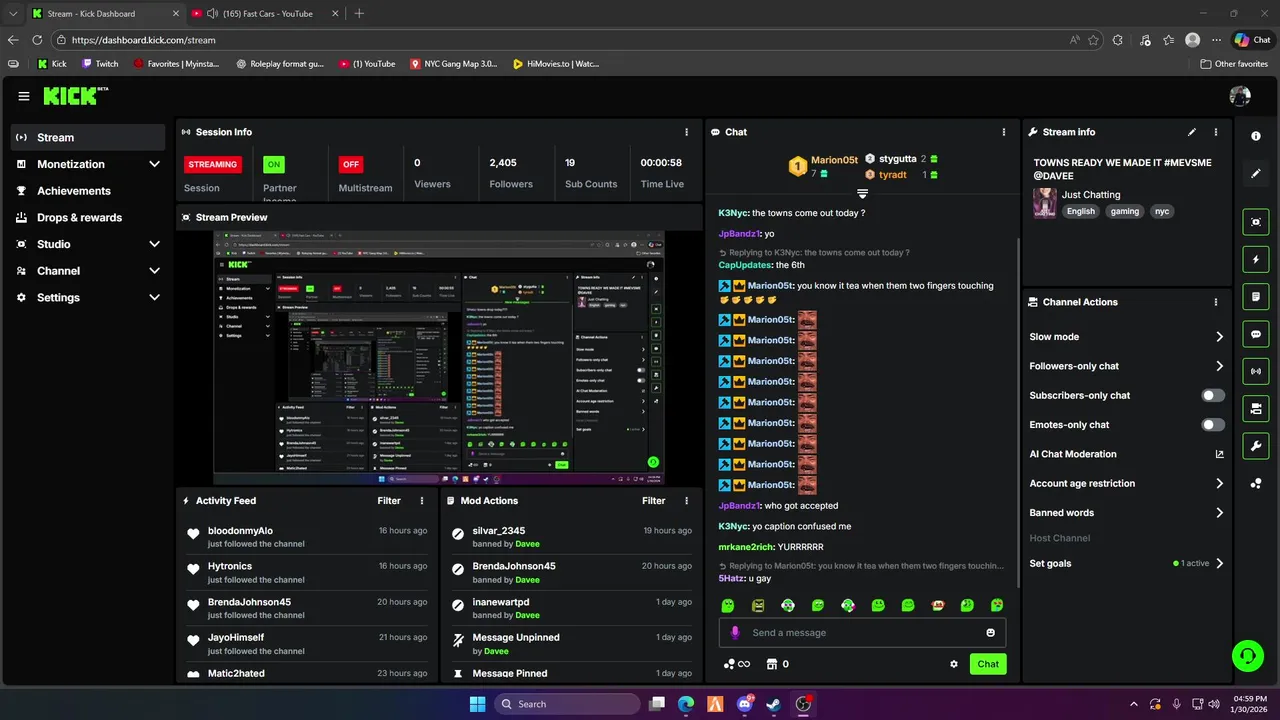Screen dimensions: 1280x720
Task: Select Stream in the left sidebar
Action: click(x=88, y=137)
